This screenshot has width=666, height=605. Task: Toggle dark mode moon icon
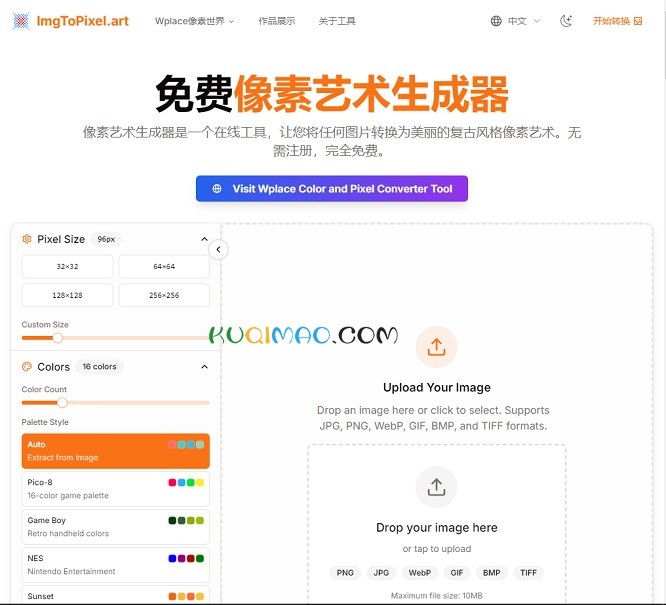[x=566, y=21]
